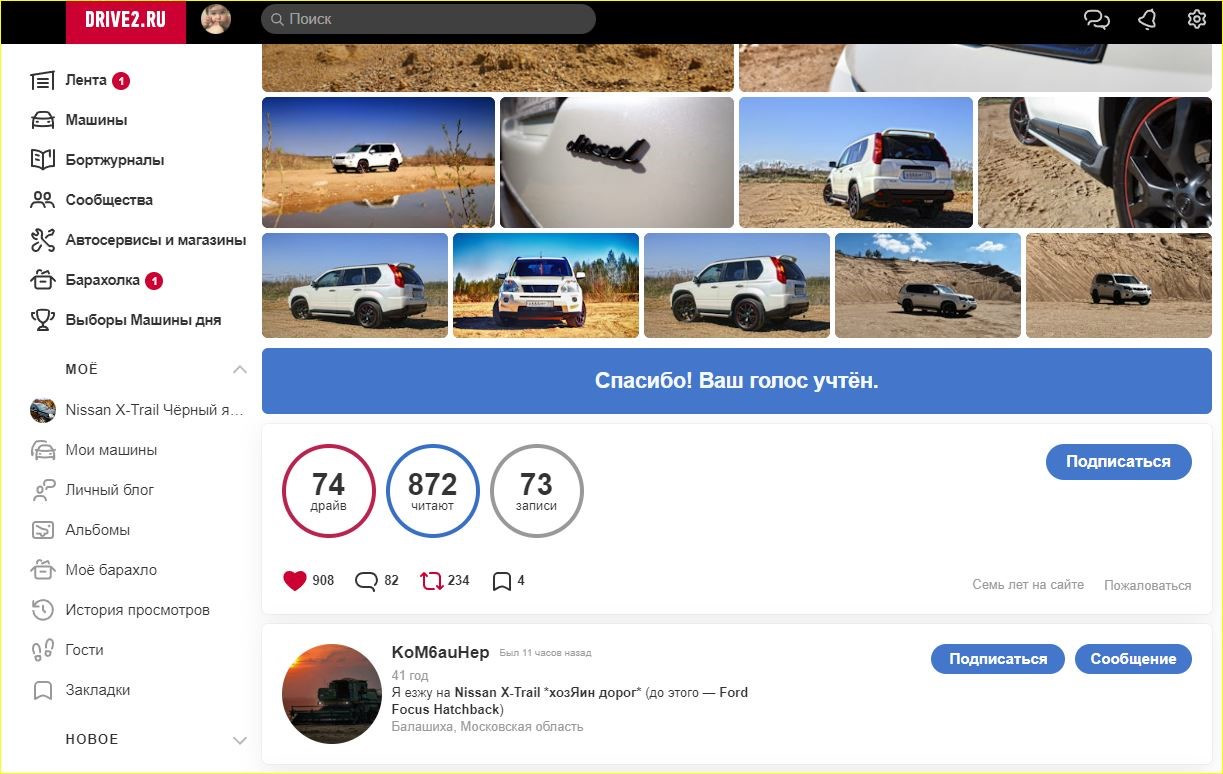1223x774 pixels.
Task: Collapse the МОЁ sidebar section
Action: point(239,369)
